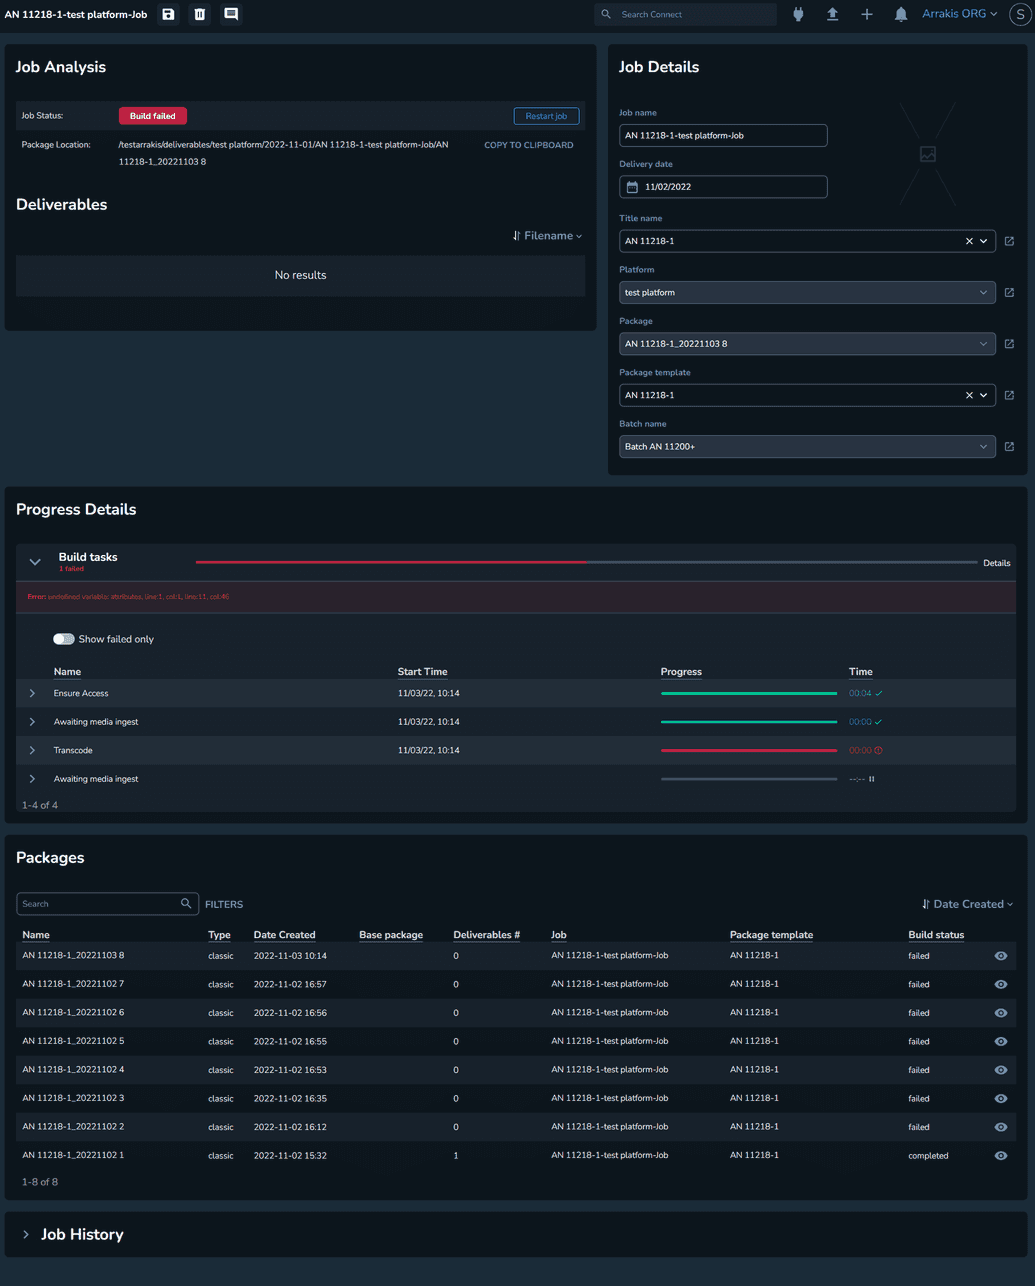
Task: Sort packages by Date Created column header
Action: point(284,935)
